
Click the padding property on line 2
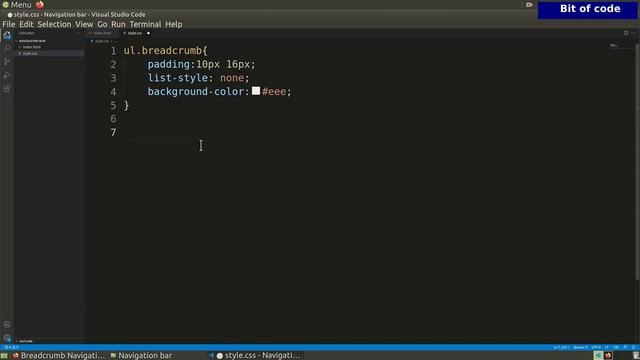pyautogui.click(x=169, y=64)
